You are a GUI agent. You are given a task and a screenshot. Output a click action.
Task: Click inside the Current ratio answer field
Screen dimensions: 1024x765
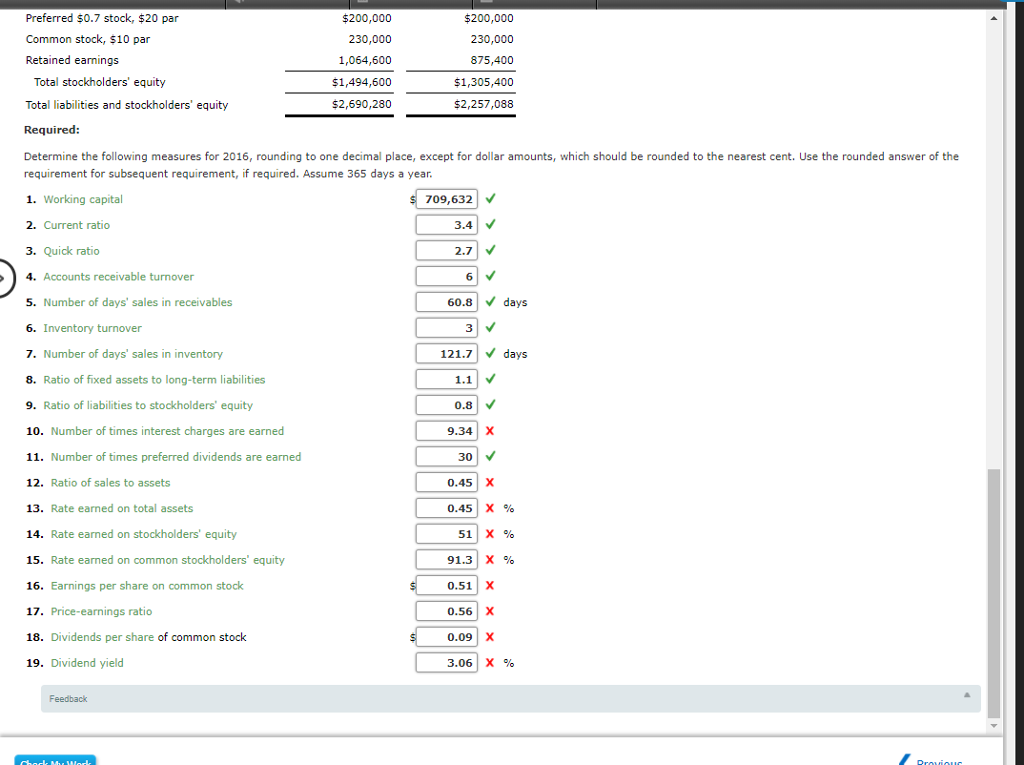click(x=446, y=224)
